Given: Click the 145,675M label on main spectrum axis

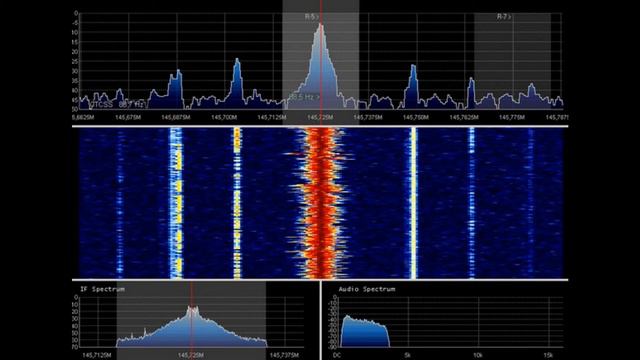Looking at the screenshot, I should (128, 118).
